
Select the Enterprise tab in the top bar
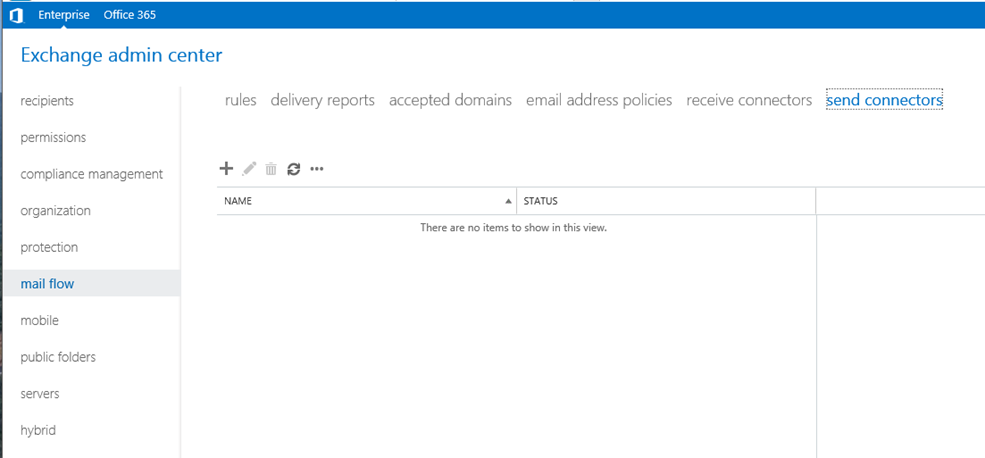click(x=63, y=15)
